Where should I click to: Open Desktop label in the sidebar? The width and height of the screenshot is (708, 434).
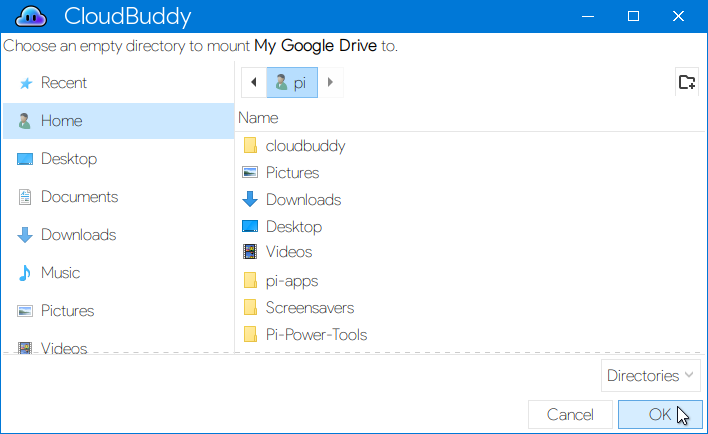69,159
